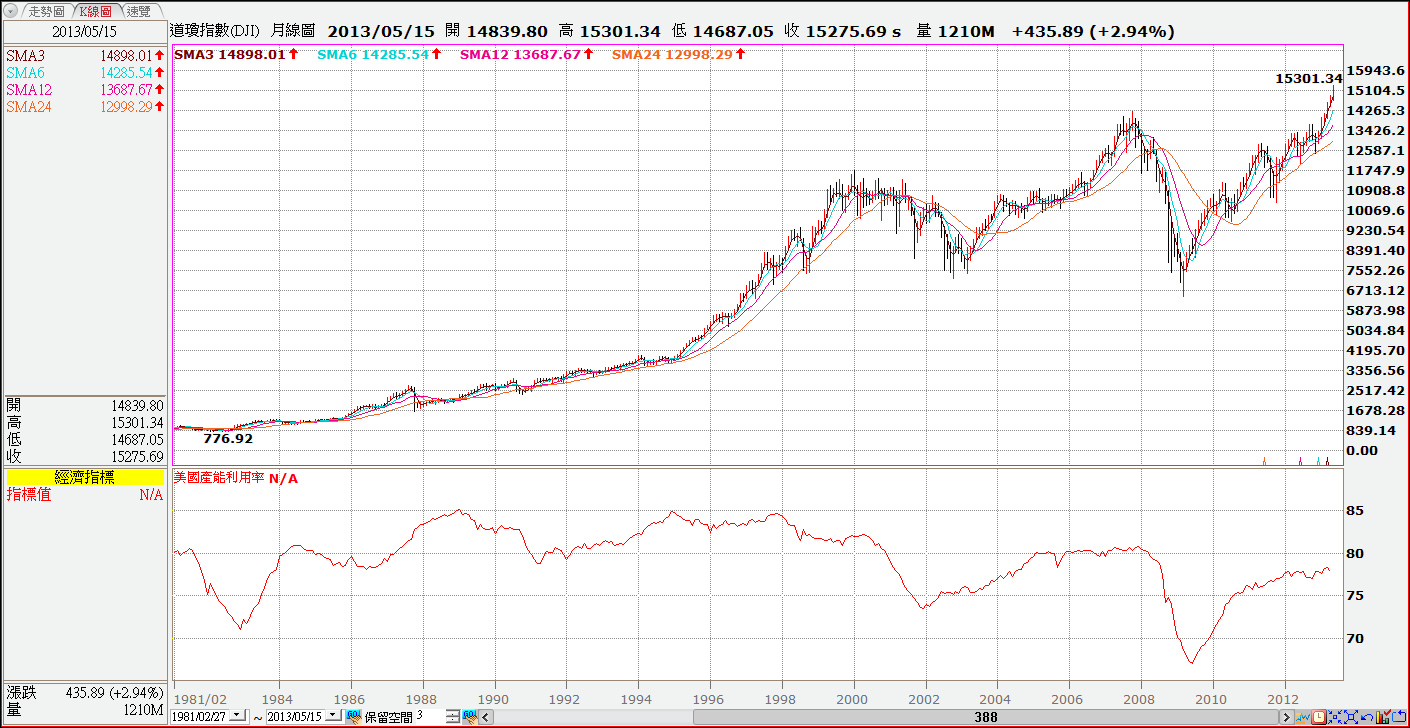Click the 15301.34 high price annotation
Image resolution: width=1410 pixels, height=728 pixels.
(1309, 78)
